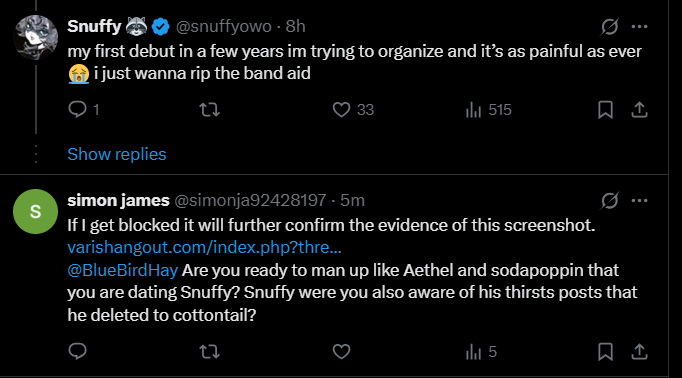
Task: Open the @BlueBirdHay mention
Action: 123,270
